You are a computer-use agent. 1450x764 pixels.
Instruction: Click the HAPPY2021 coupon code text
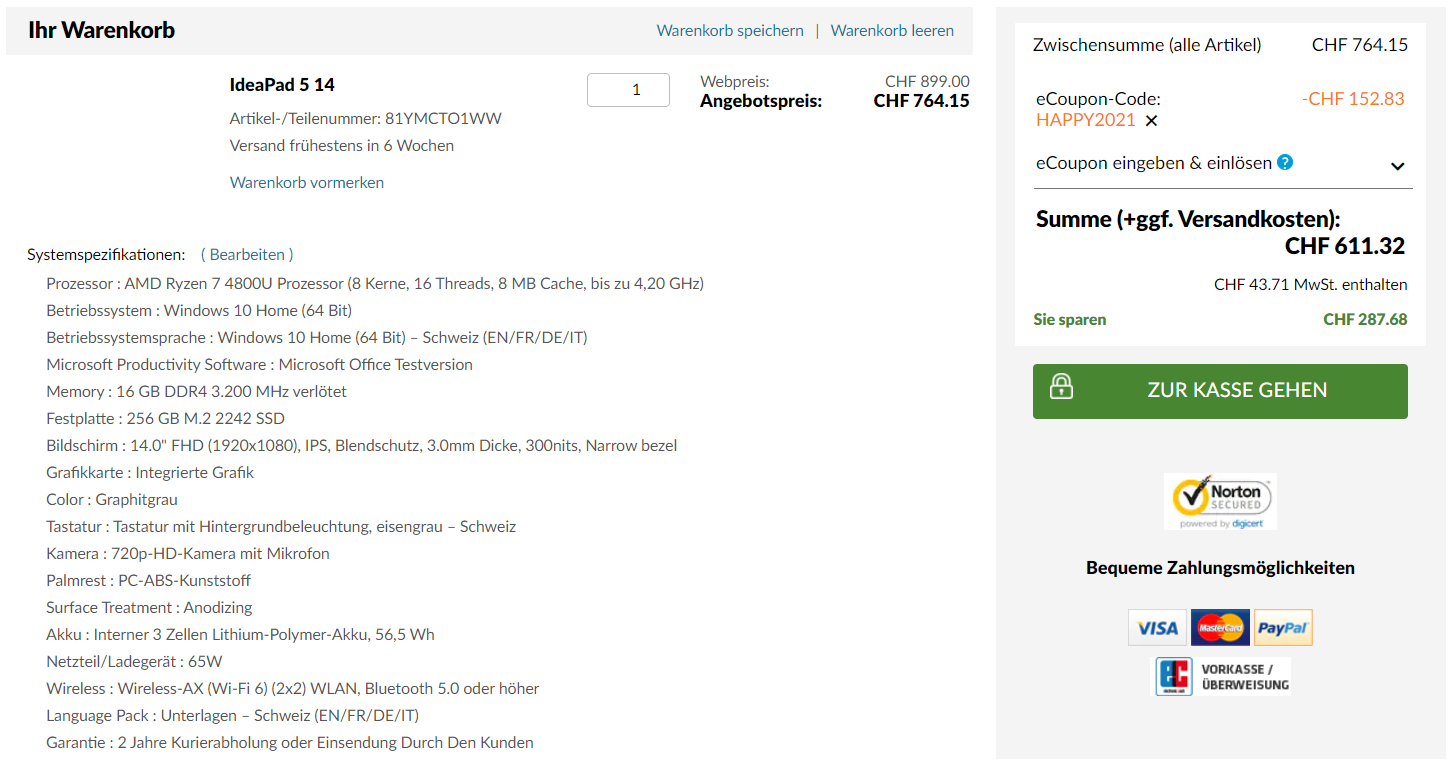[1086, 121]
